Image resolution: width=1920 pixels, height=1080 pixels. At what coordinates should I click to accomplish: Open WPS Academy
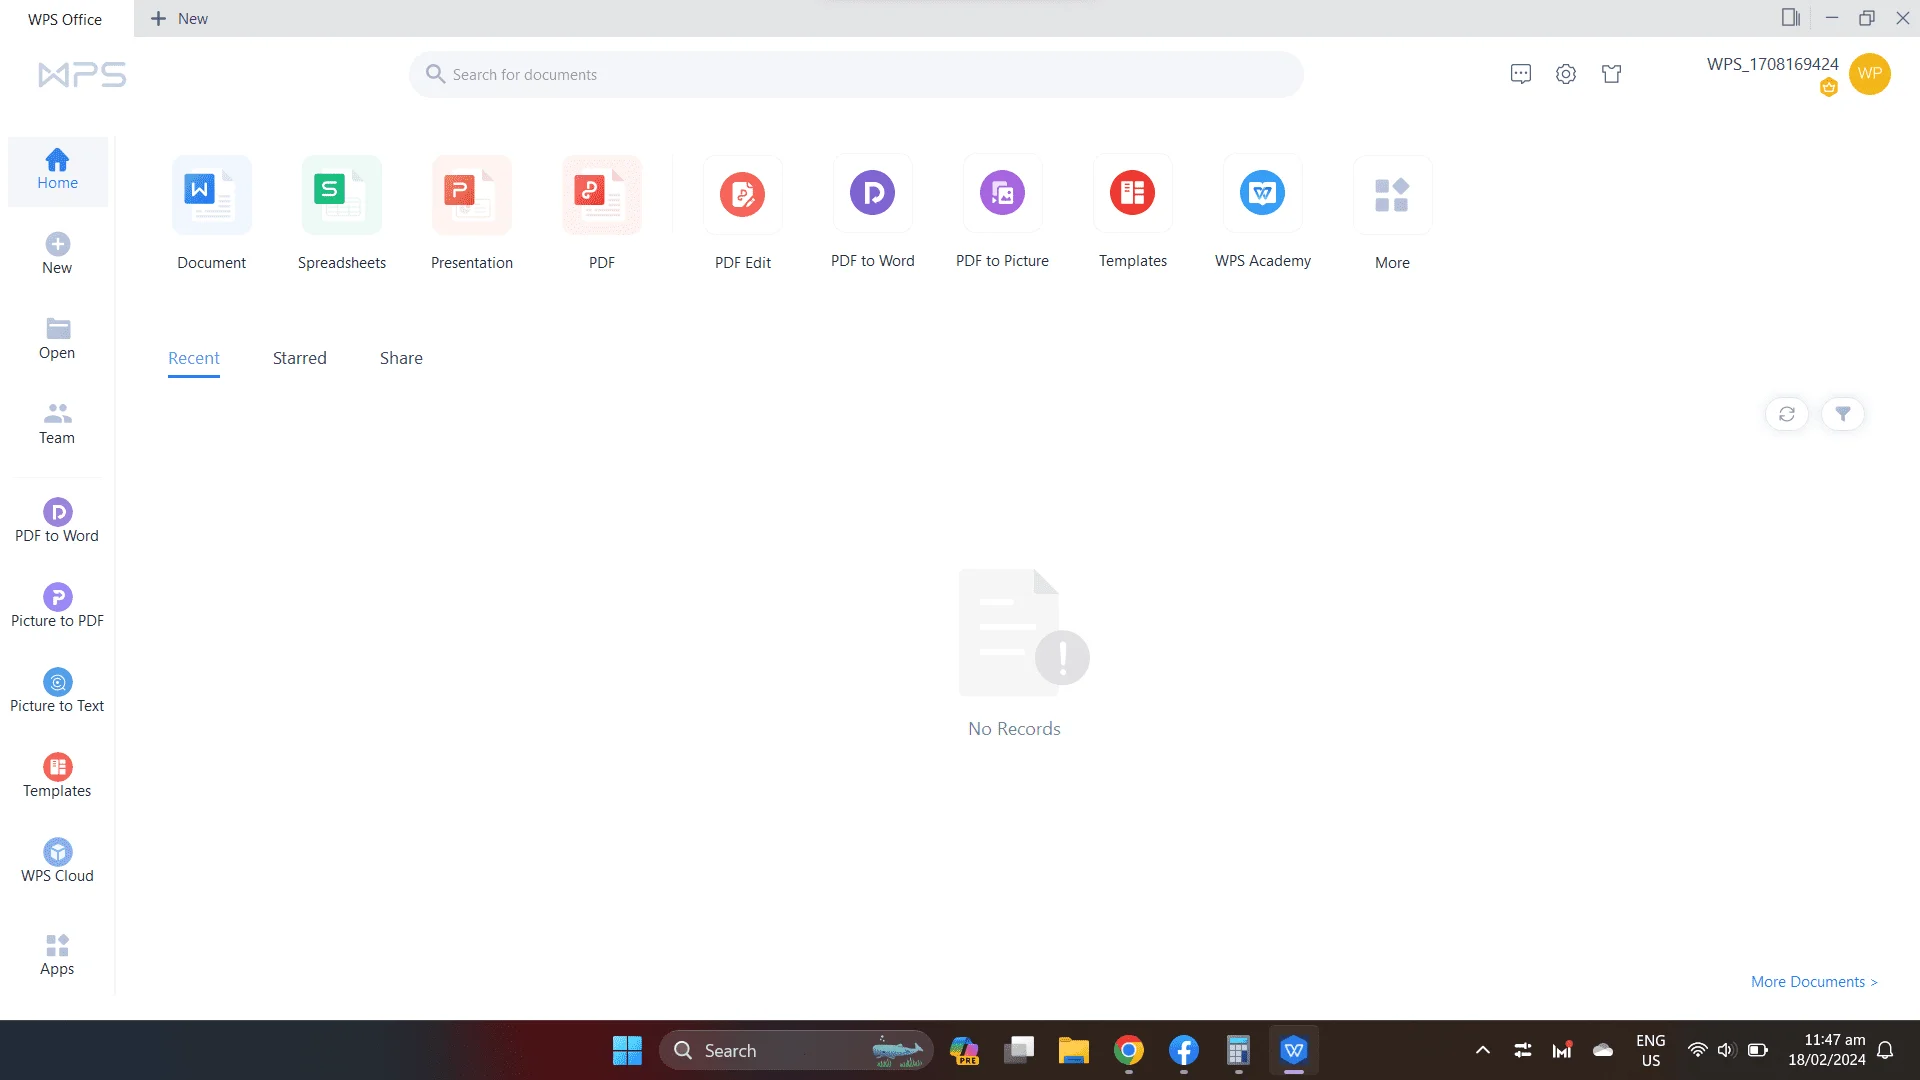[x=1262, y=193]
